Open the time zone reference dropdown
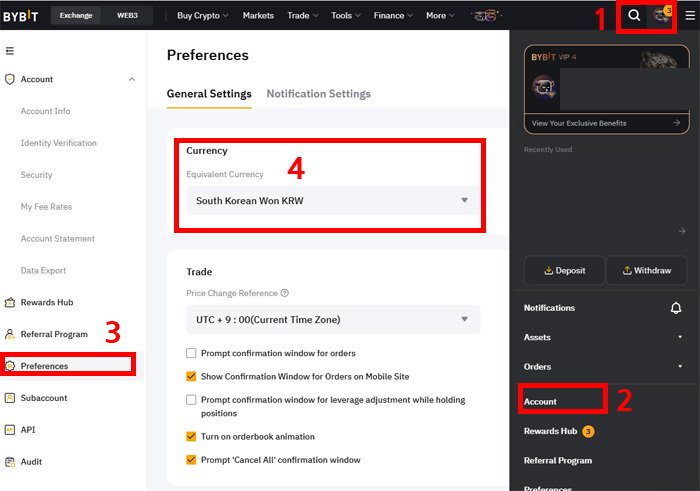Image resolution: width=700 pixels, height=491 pixels. click(333, 319)
